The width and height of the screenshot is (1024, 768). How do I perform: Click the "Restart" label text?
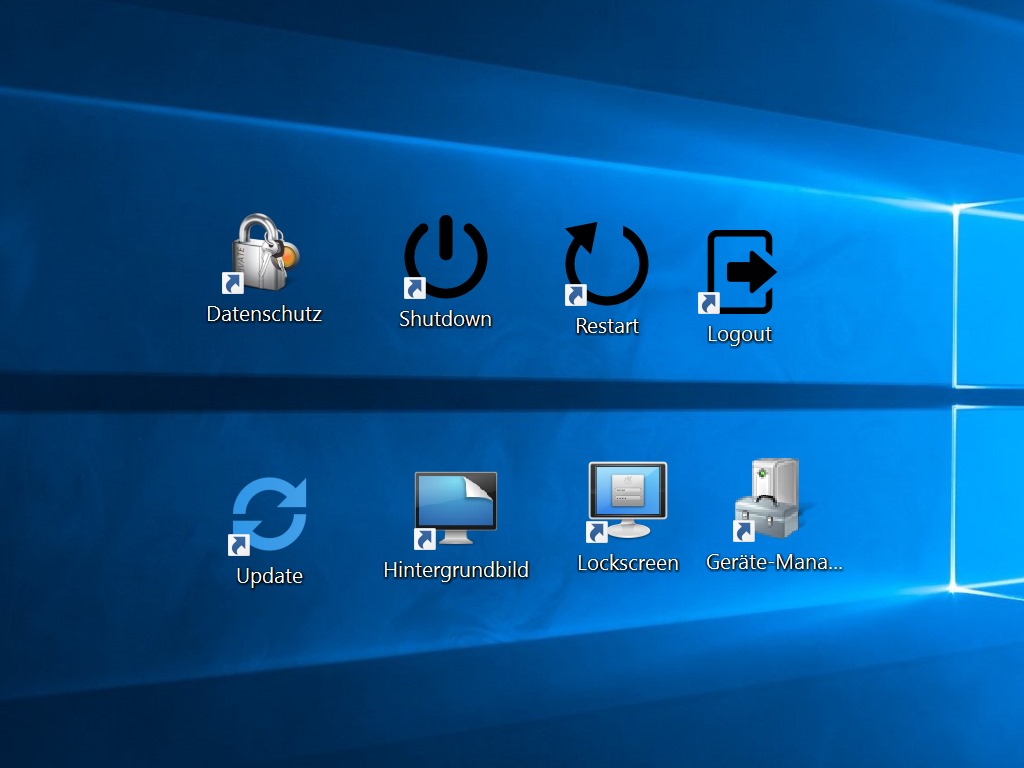coord(607,326)
